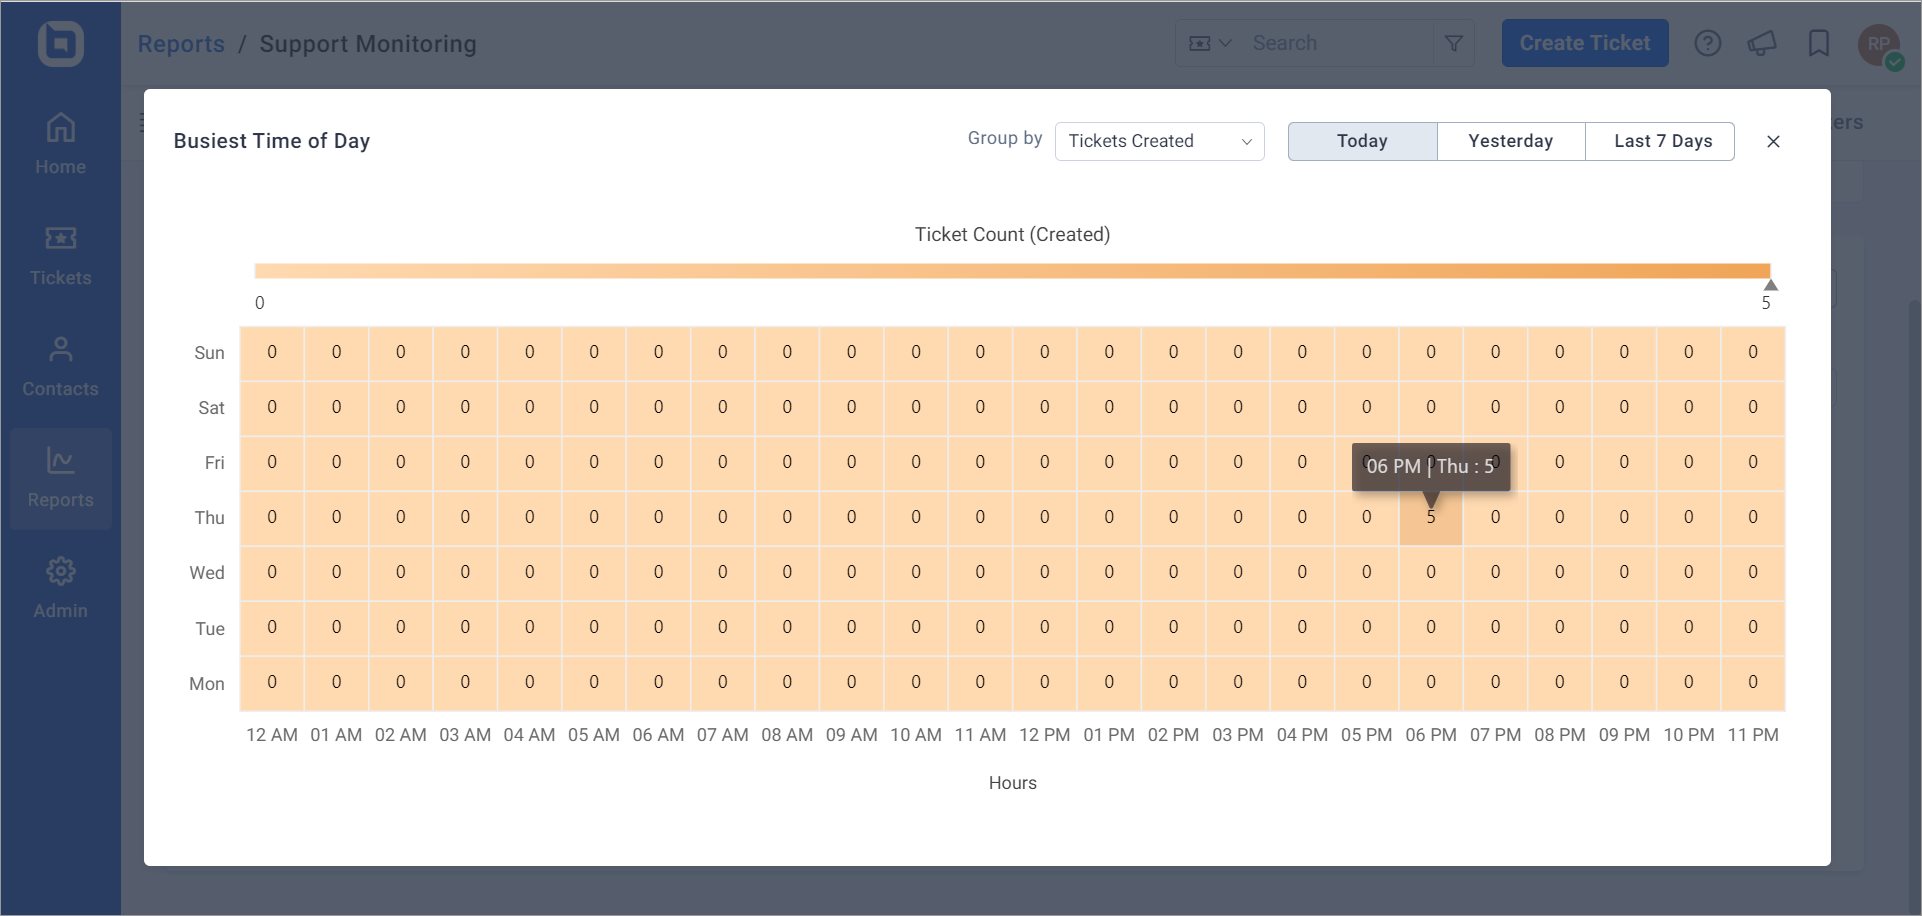Screen dimensions: 1922x916
Task: Open the RP user avatar menu
Action: pos(1880,45)
